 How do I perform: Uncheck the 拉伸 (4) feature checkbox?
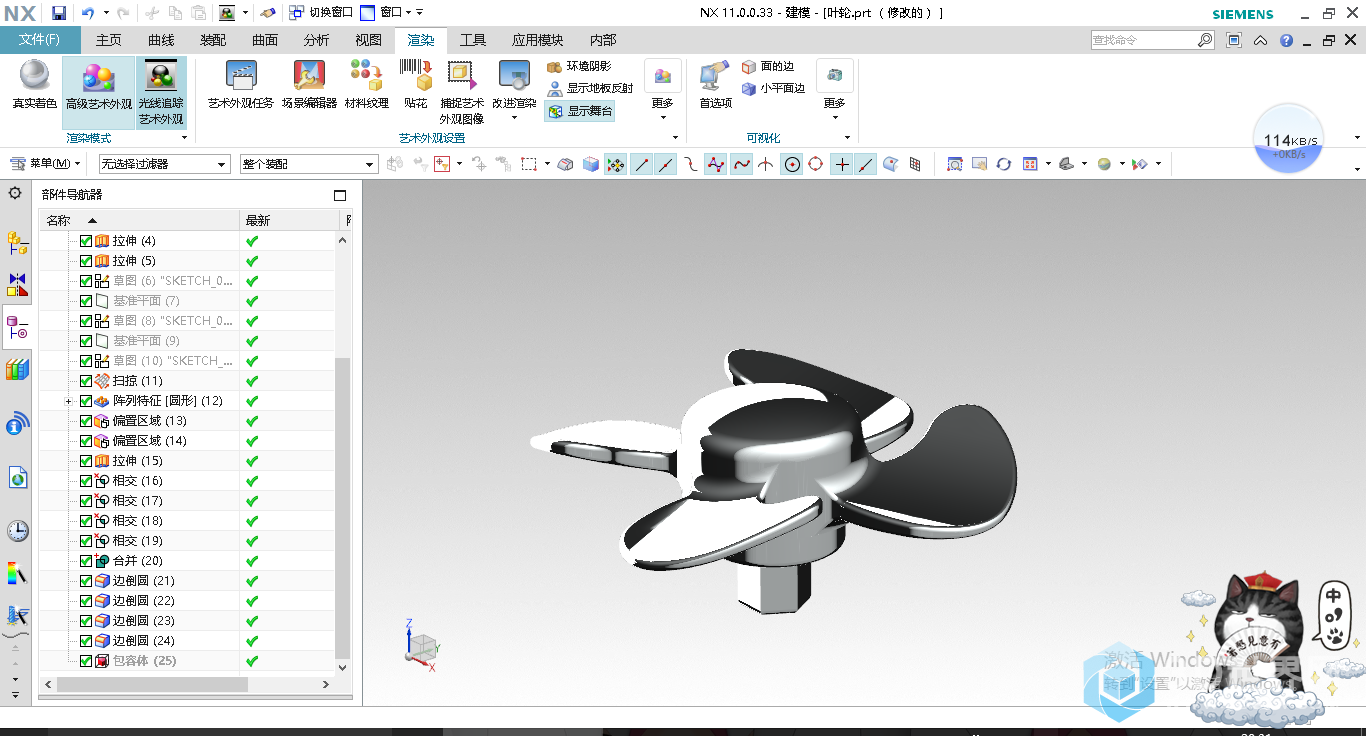[85, 241]
